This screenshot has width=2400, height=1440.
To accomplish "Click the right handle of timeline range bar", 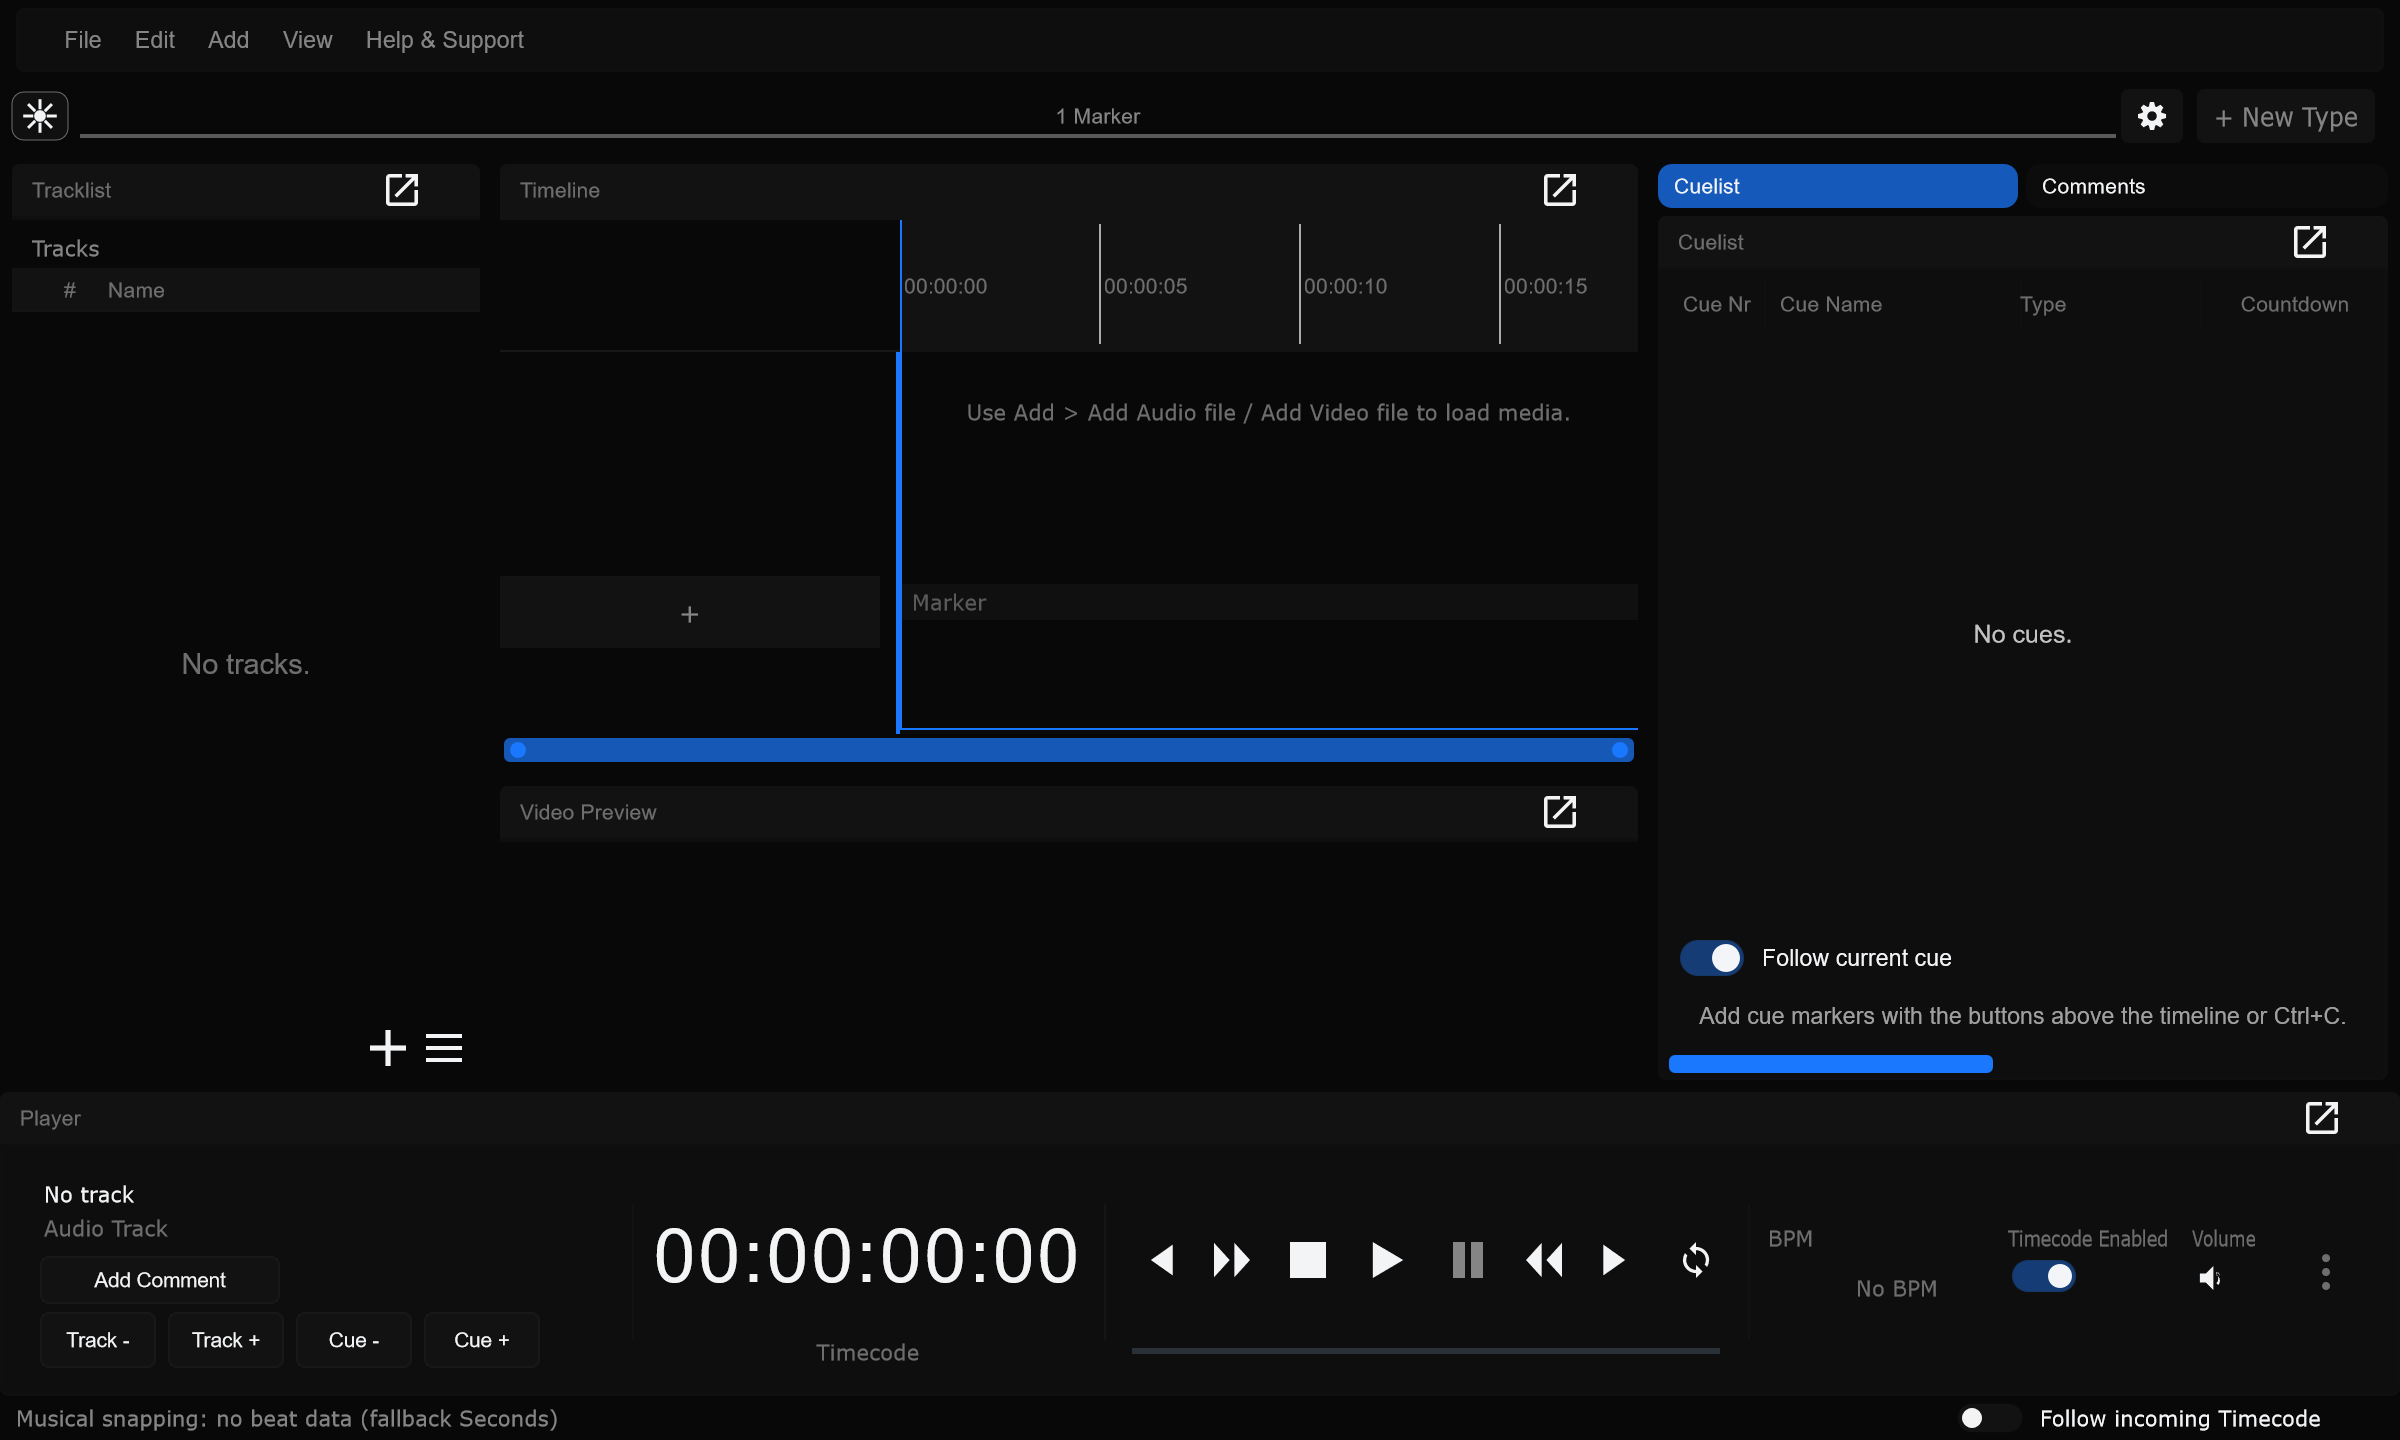I will click(x=1620, y=750).
